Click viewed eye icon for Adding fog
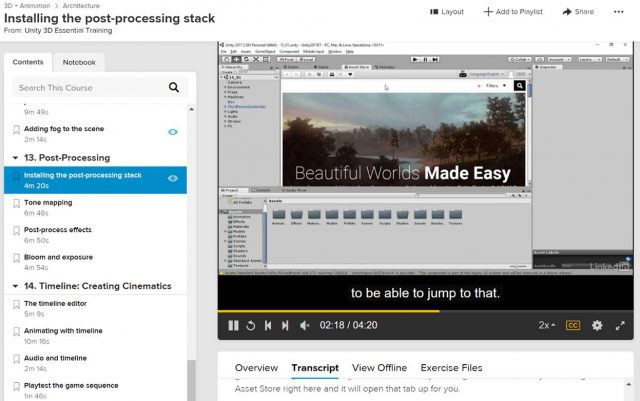This screenshot has width=640, height=401. pos(173,132)
